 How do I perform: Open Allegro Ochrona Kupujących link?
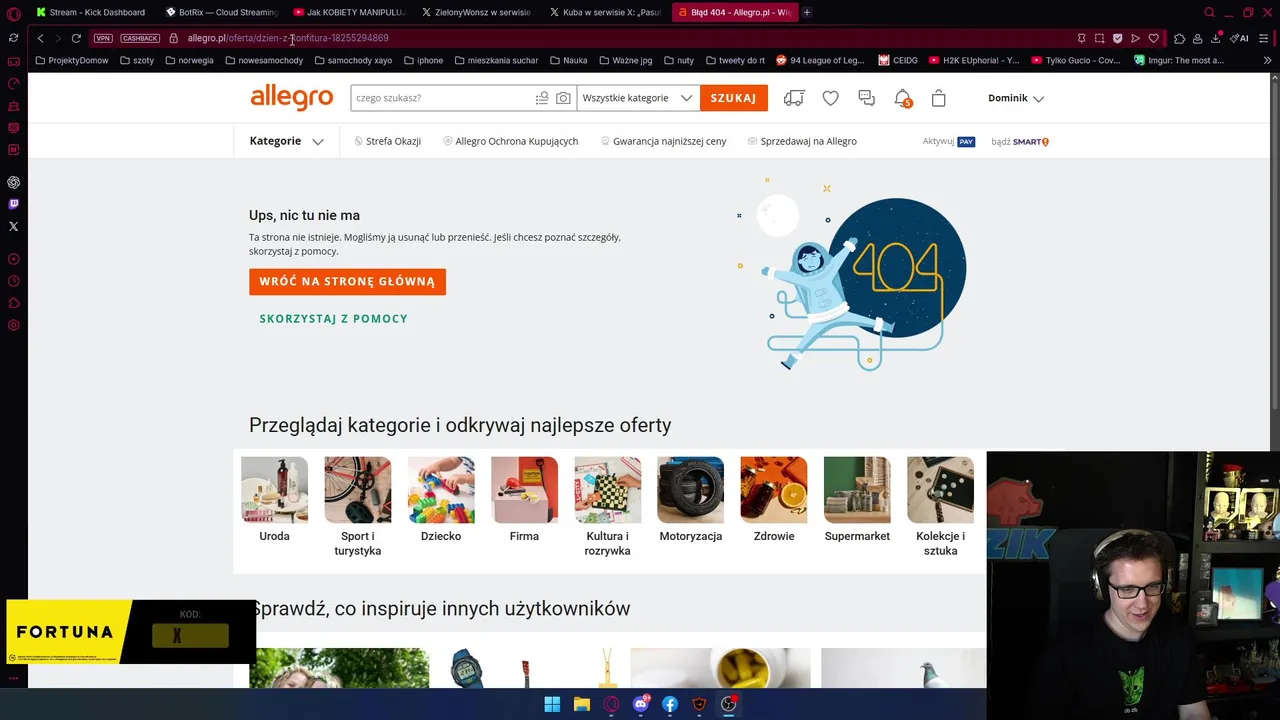point(510,141)
